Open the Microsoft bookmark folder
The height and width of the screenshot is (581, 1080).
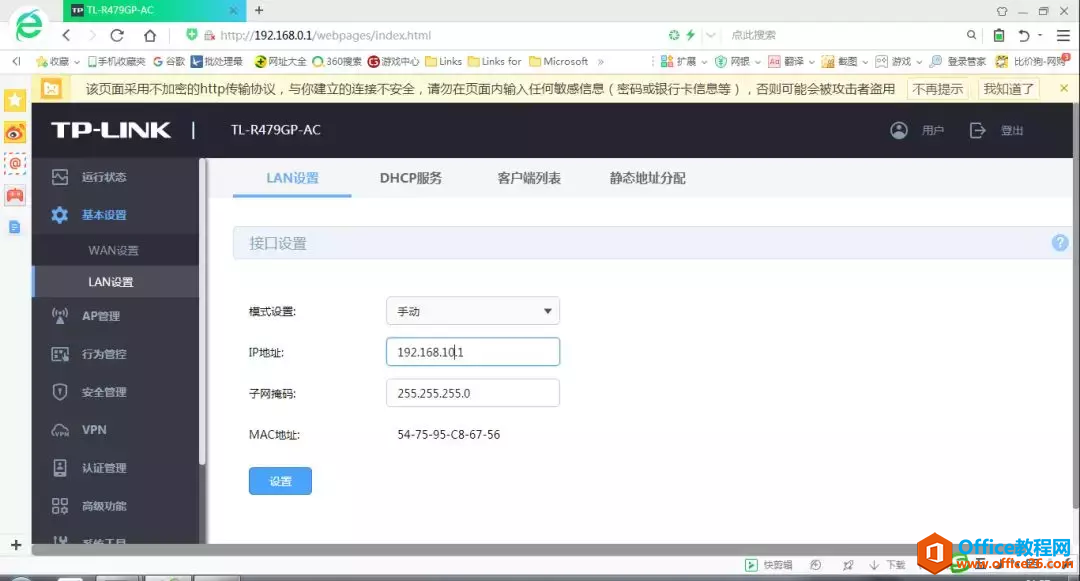coord(559,62)
